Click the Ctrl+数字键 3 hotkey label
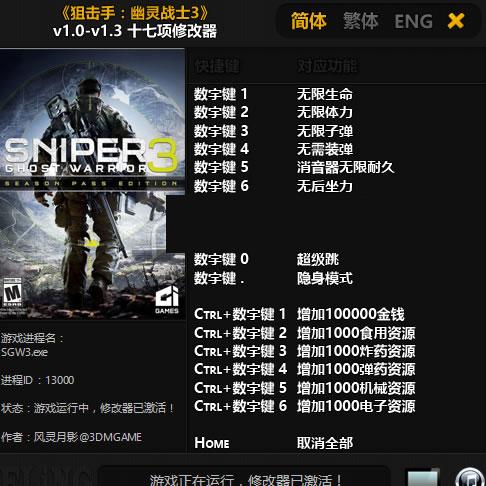 240,351
